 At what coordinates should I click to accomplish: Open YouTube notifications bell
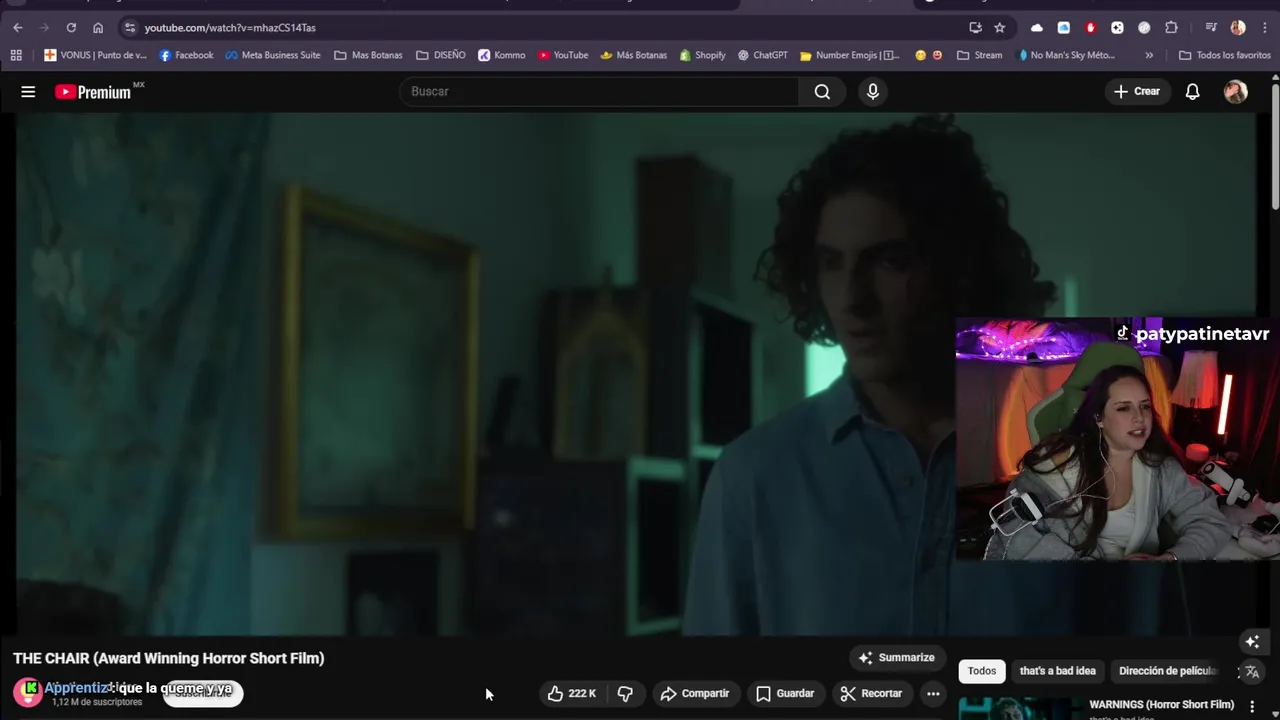pyautogui.click(x=1192, y=91)
